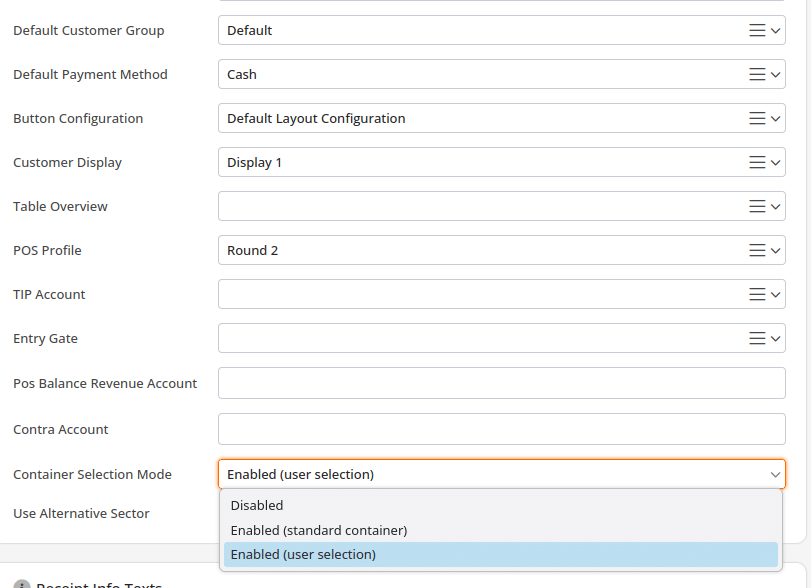
Task: Open list icon for Default Payment Method
Action: coord(757,74)
